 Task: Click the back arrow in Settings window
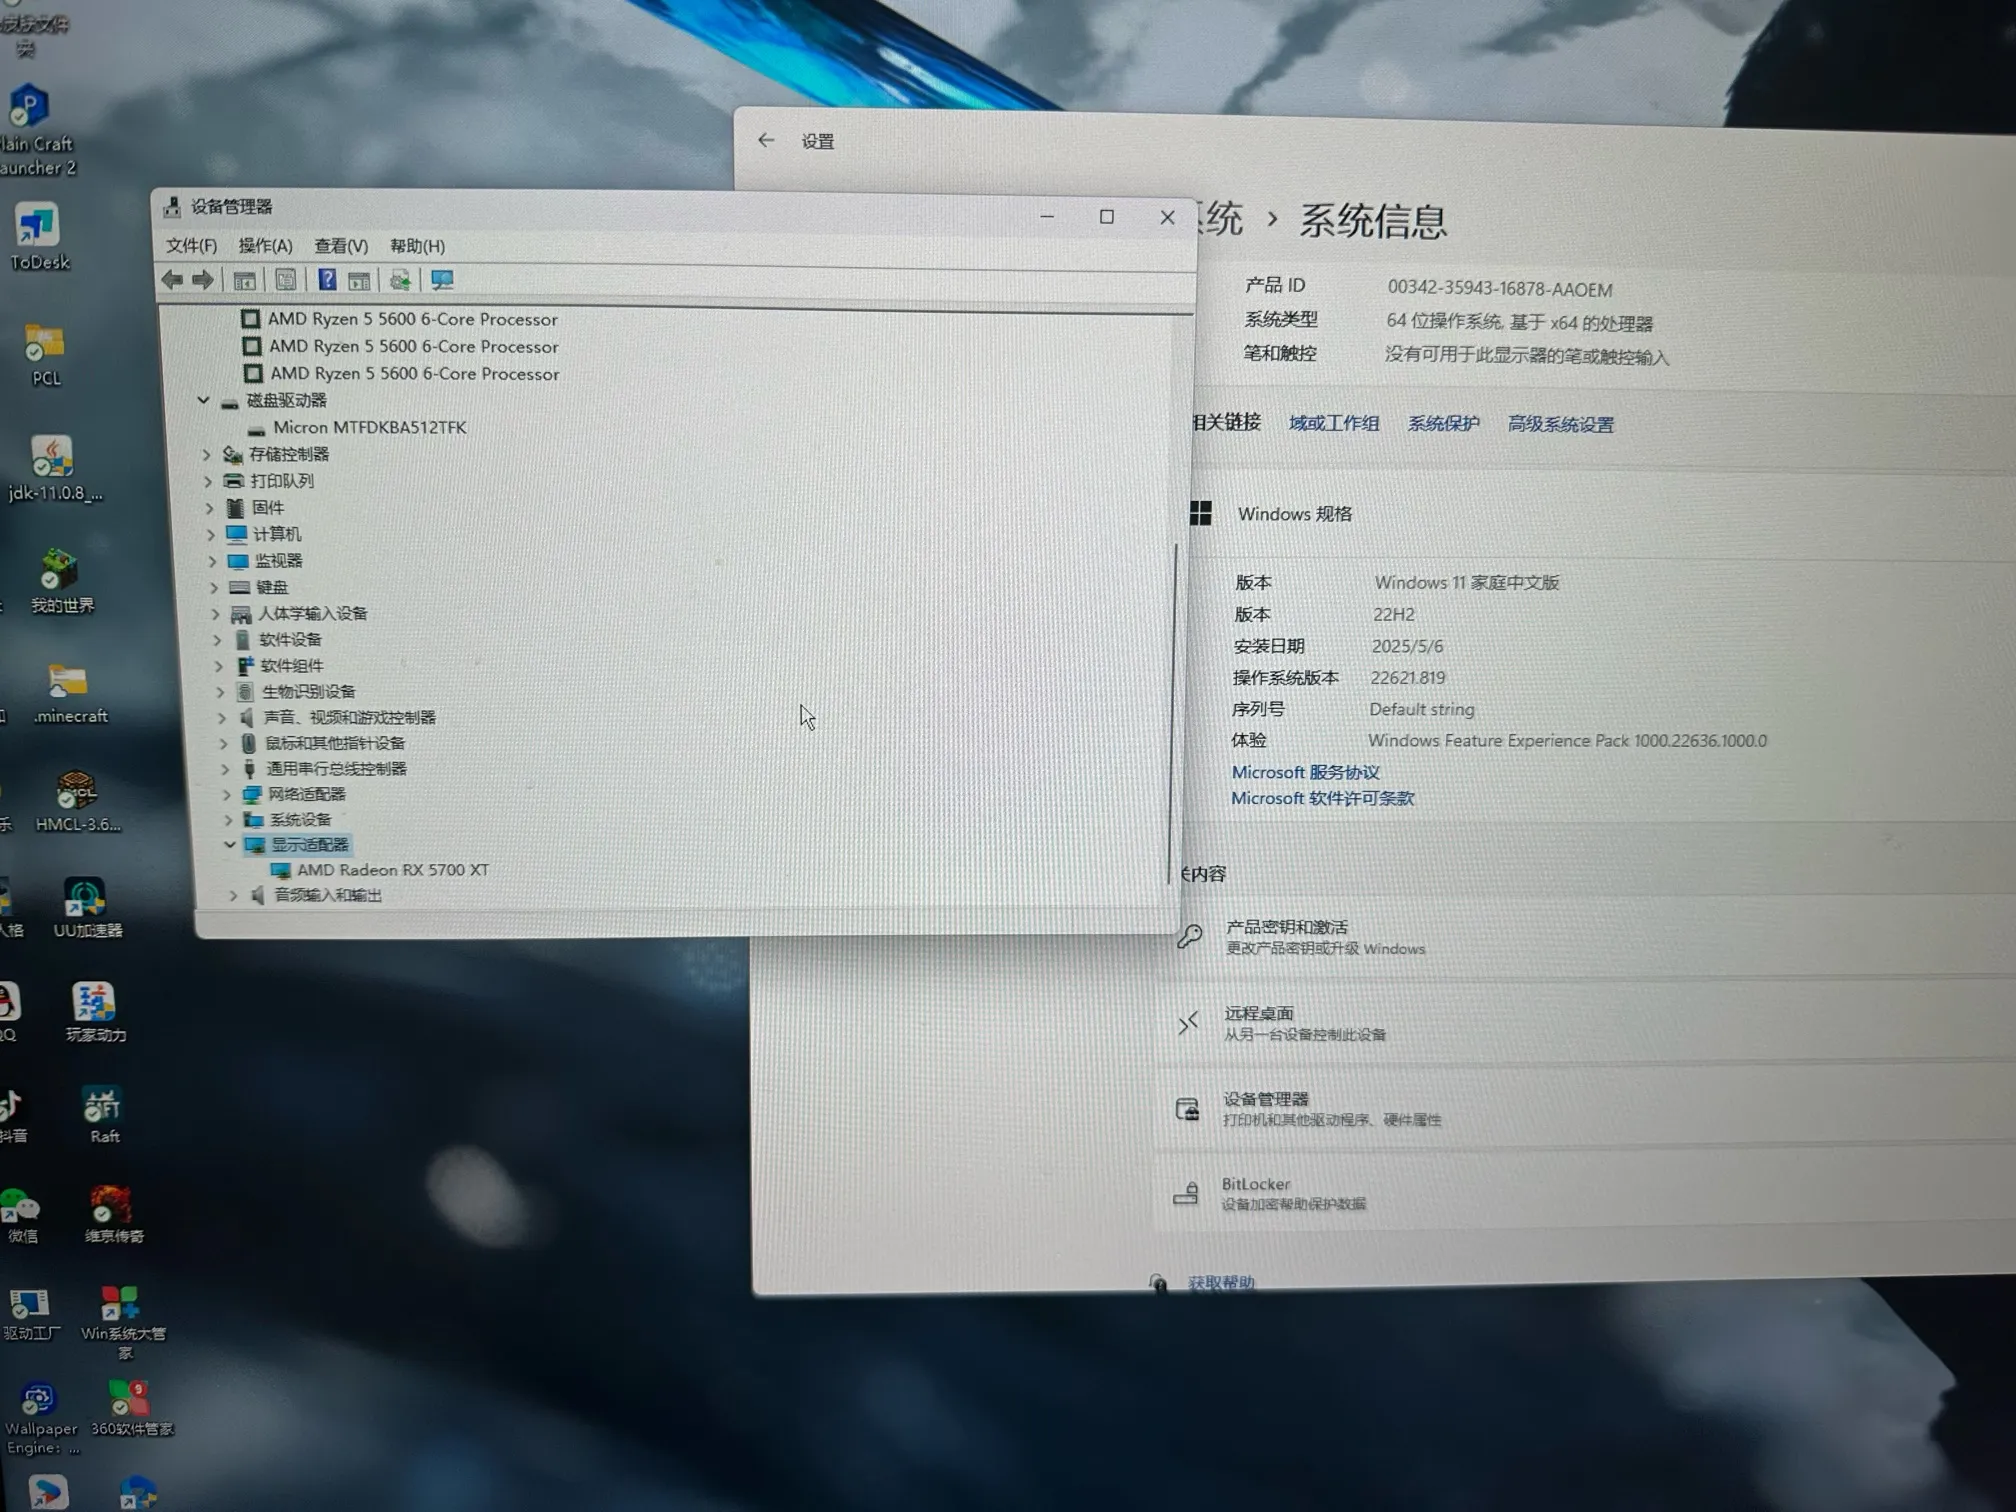[766, 140]
